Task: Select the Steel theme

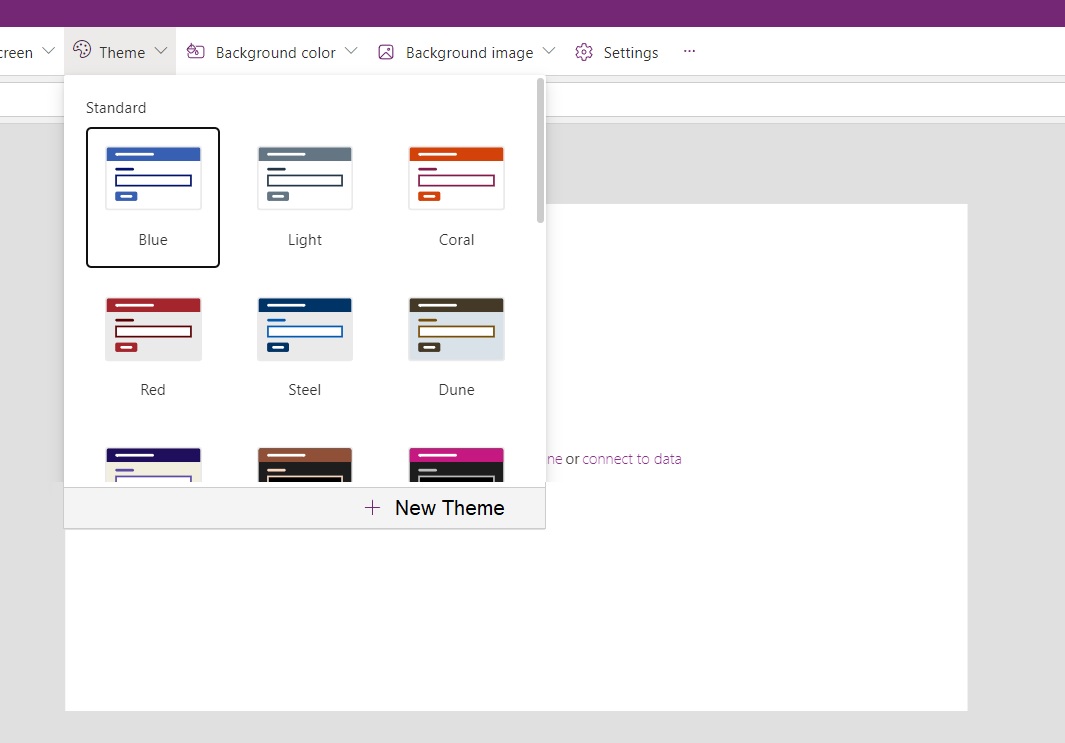Action: pyautogui.click(x=304, y=328)
